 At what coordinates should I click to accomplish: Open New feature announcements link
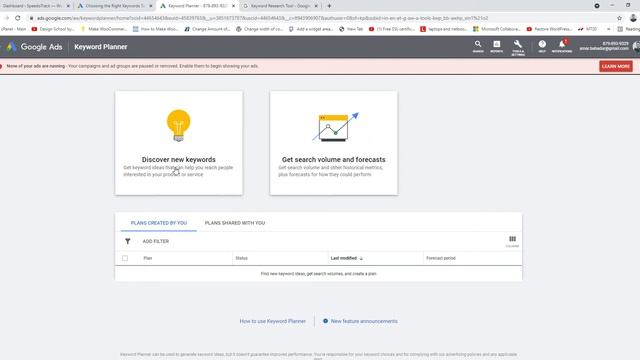(364, 321)
